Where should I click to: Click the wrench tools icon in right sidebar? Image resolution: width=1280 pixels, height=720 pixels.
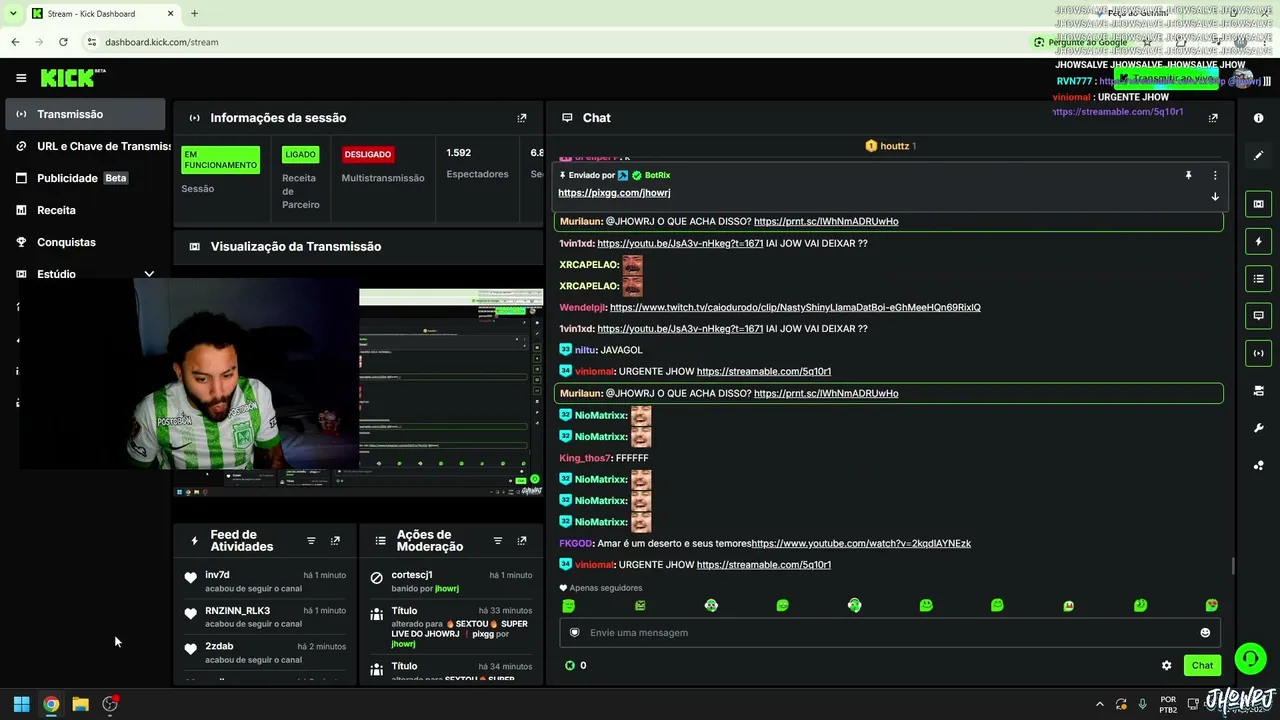click(x=1258, y=428)
